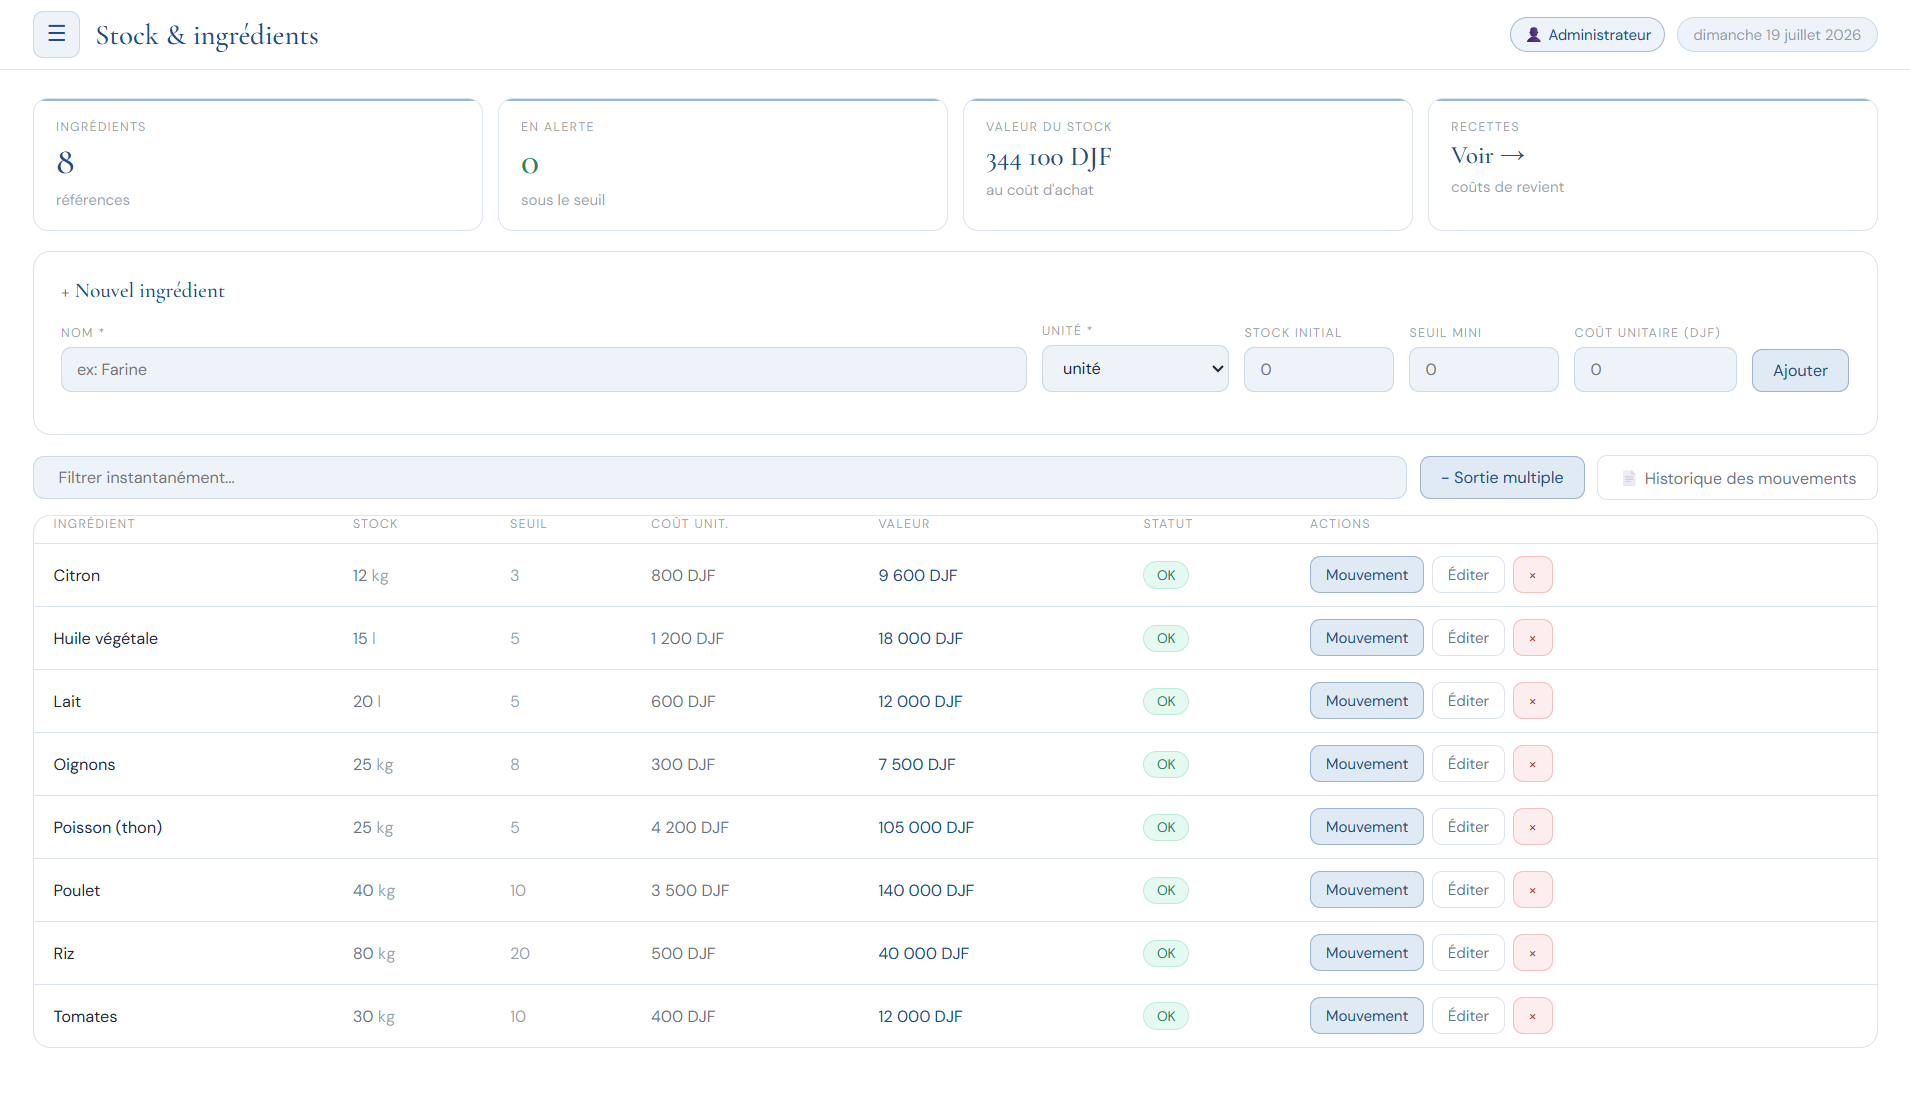Expand the Unité dropdown
Image resolution: width=1910 pixels, height=1095 pixels.
[1135, 369]
